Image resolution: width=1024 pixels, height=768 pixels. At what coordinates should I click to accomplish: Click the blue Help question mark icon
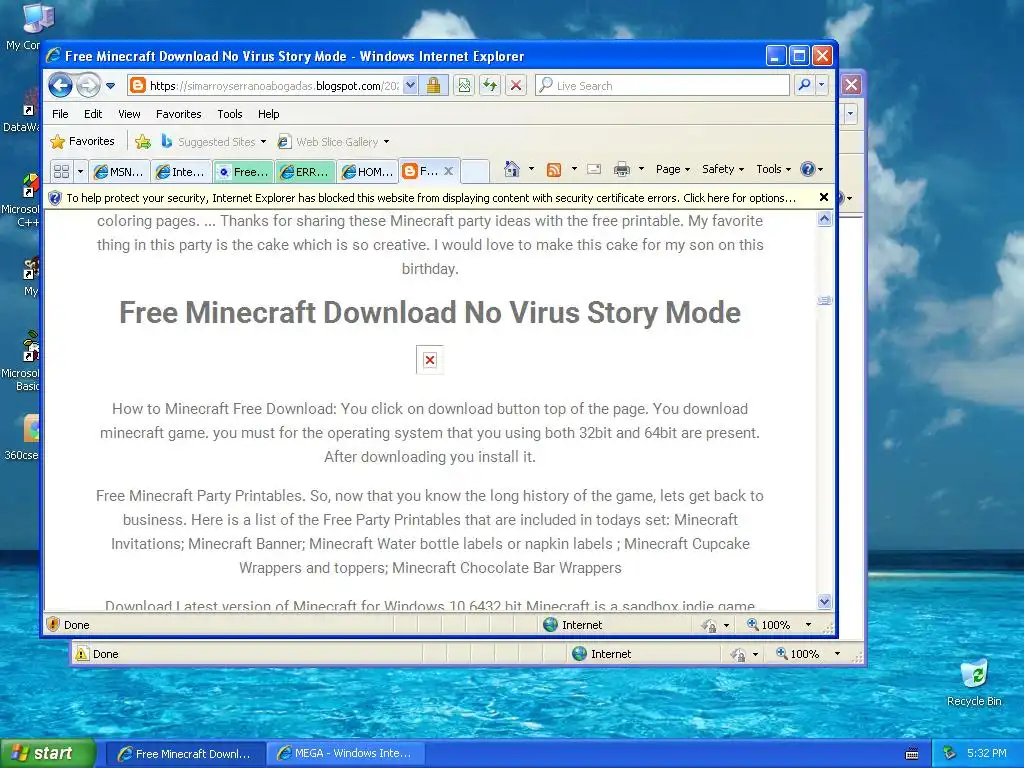pyautogui.click(x=808, y=169)
